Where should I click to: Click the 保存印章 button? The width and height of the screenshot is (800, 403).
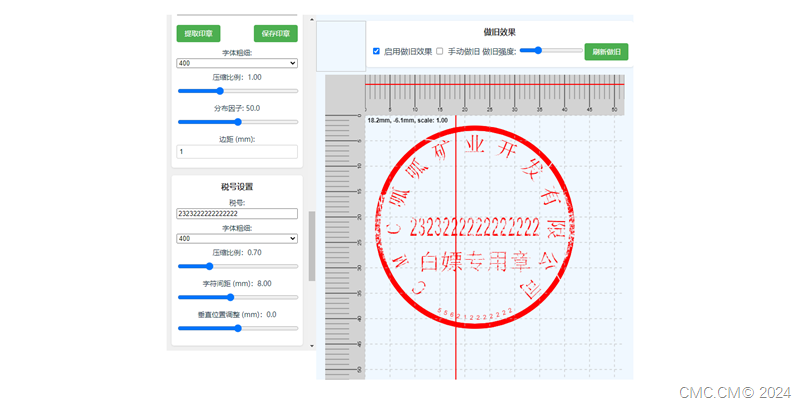(x=276, y=34)
